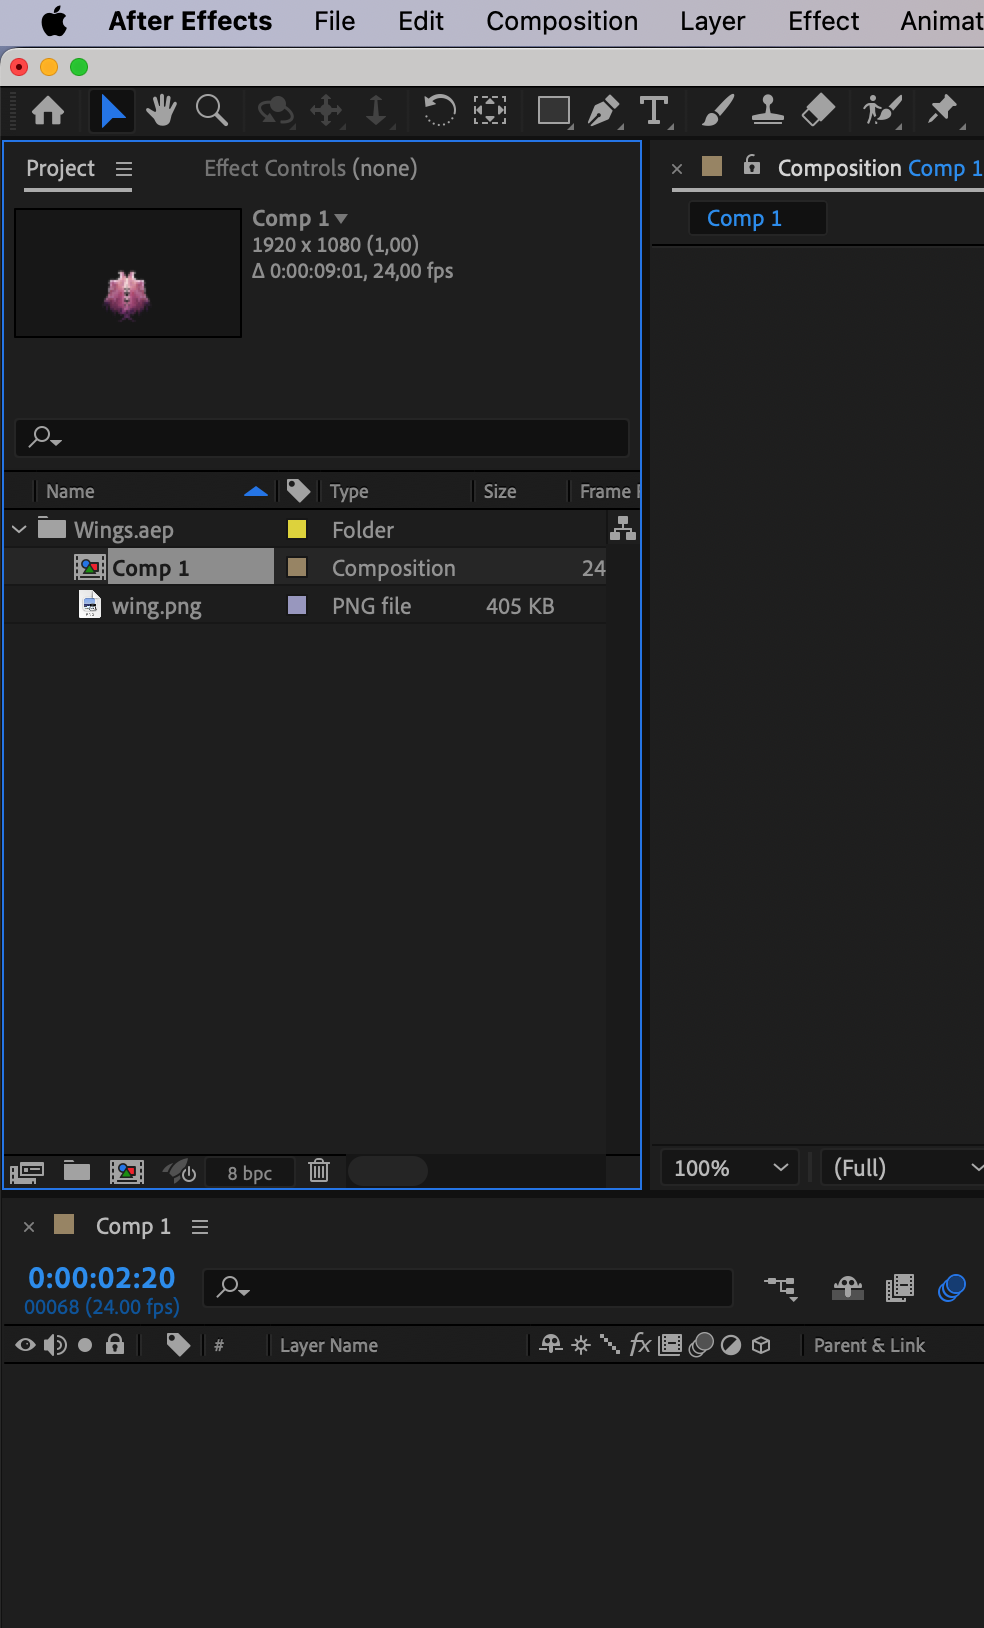Collapse the Wings.aep folder
The height and width of the screenshot is (1628, 984).
(x=19, y=529)
